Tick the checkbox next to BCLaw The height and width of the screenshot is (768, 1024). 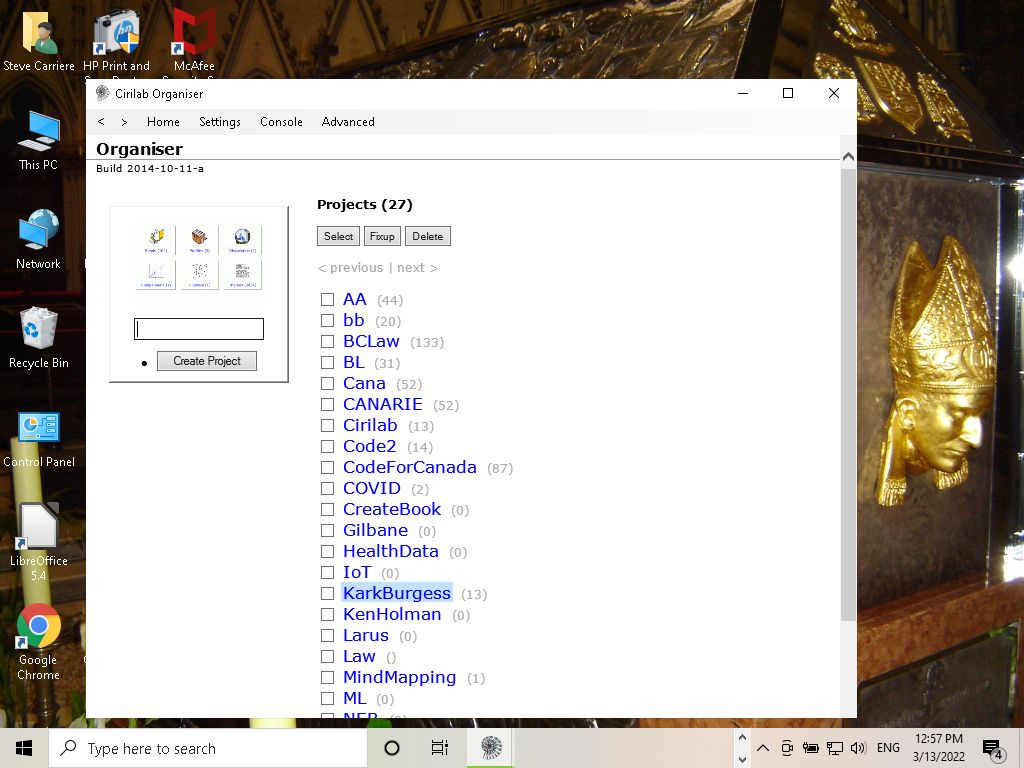click(x=327, y=342)
